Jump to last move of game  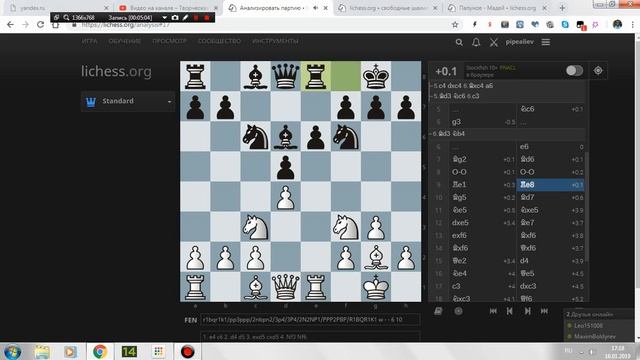click(544, 311)
